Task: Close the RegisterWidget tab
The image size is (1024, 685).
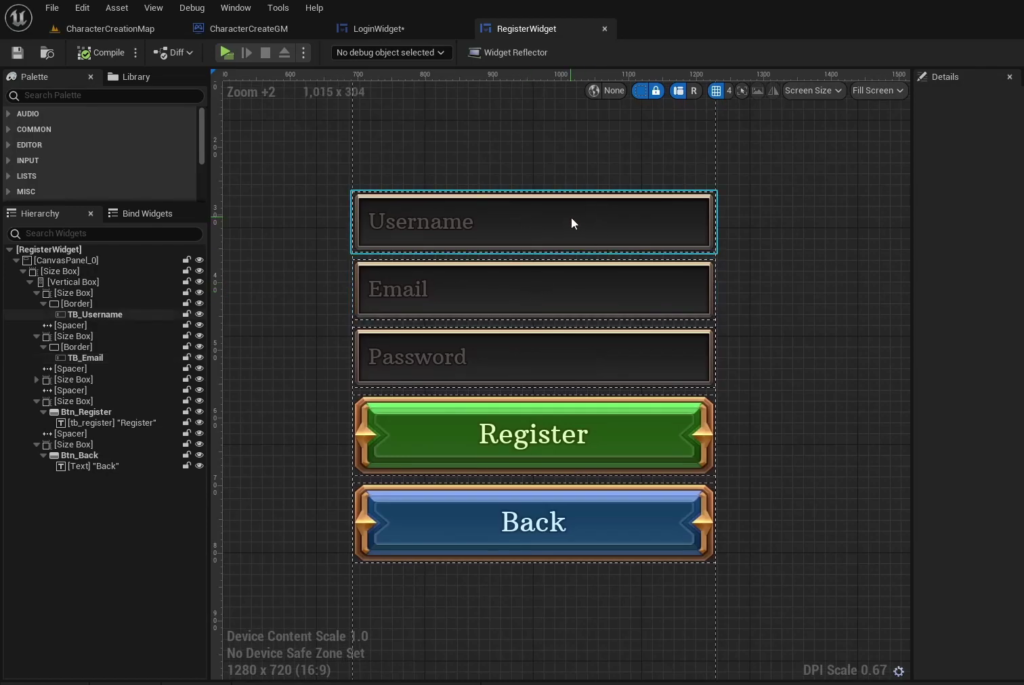Action: [605, 29]
